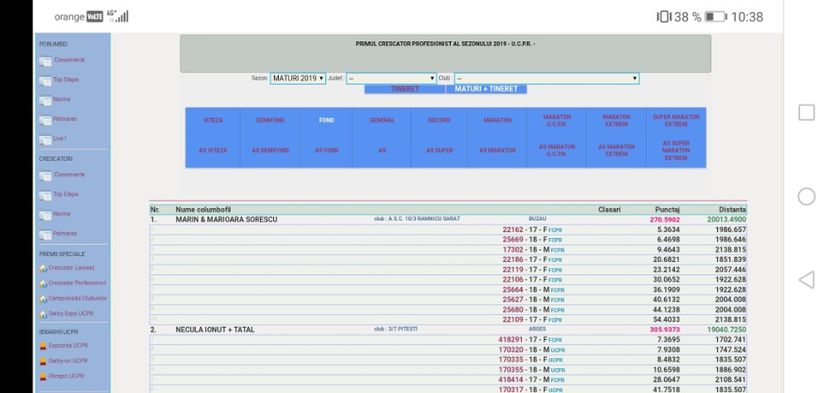Open Norma under the PORUMBEI section
830x393 pixels.
pos(61,100)
